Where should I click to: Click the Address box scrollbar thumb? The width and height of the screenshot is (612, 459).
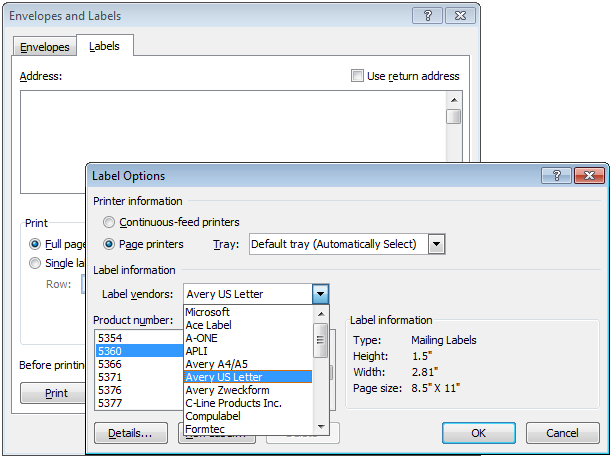[x=454, y=117]
